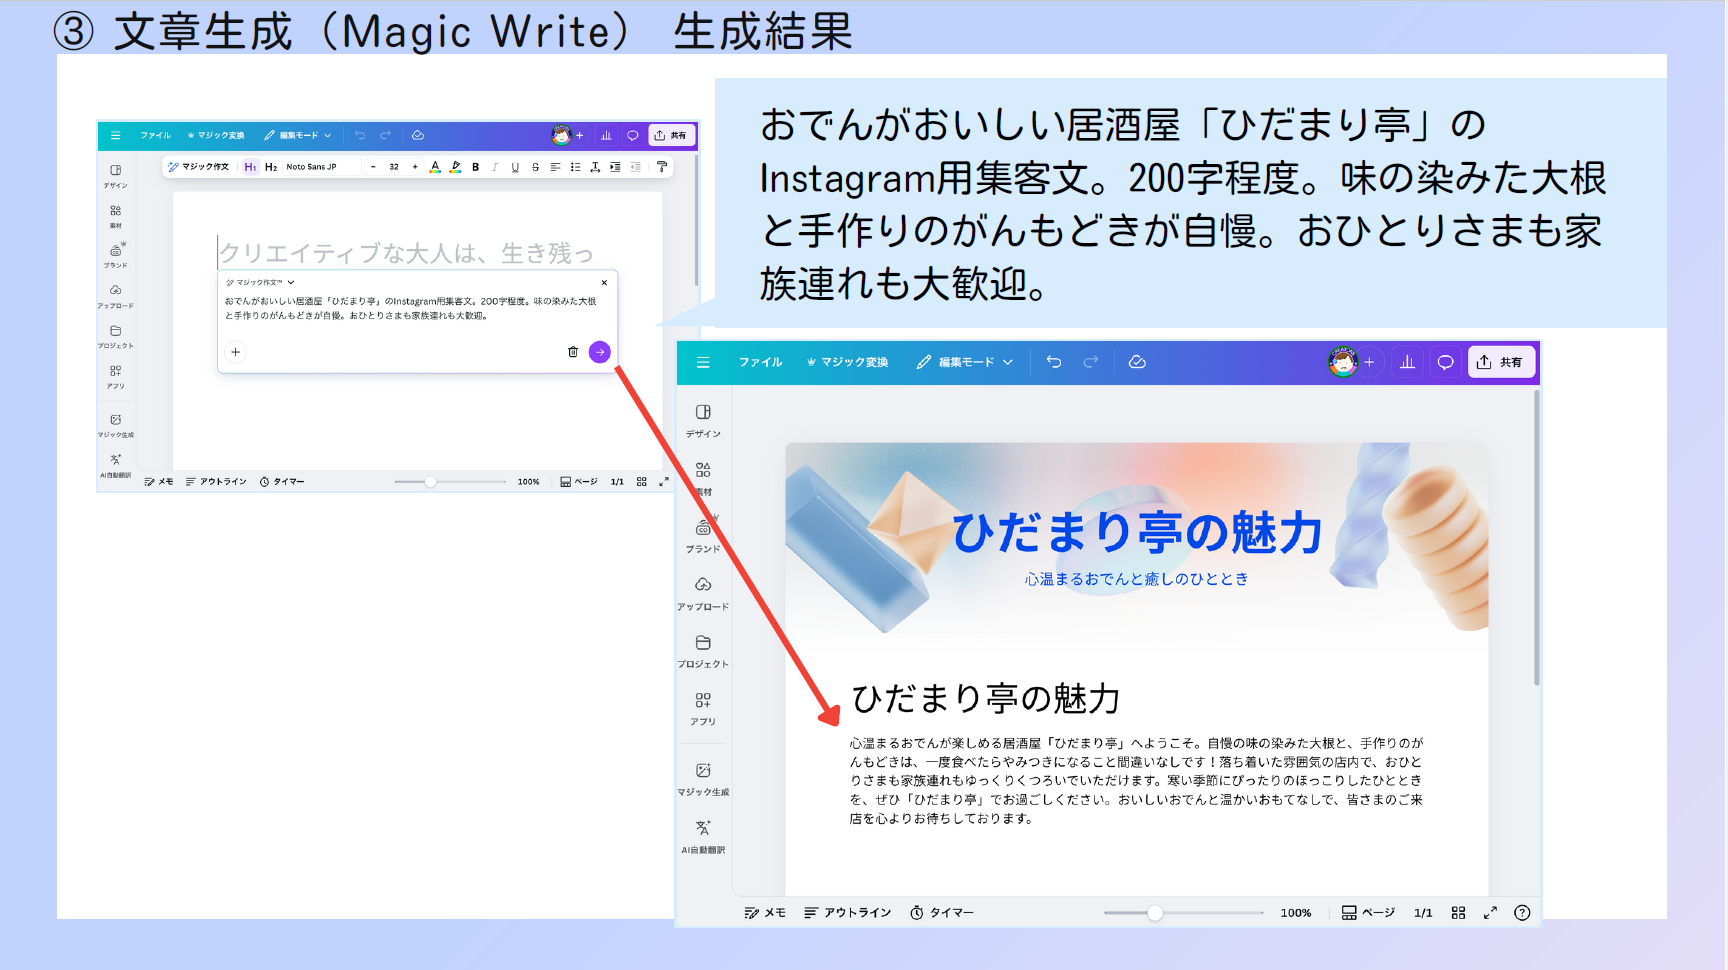Click the vertical scrollbar in the generated-result window
Image resolution: width=1728 pixels, height=970 pixels.
point(1536,538)
